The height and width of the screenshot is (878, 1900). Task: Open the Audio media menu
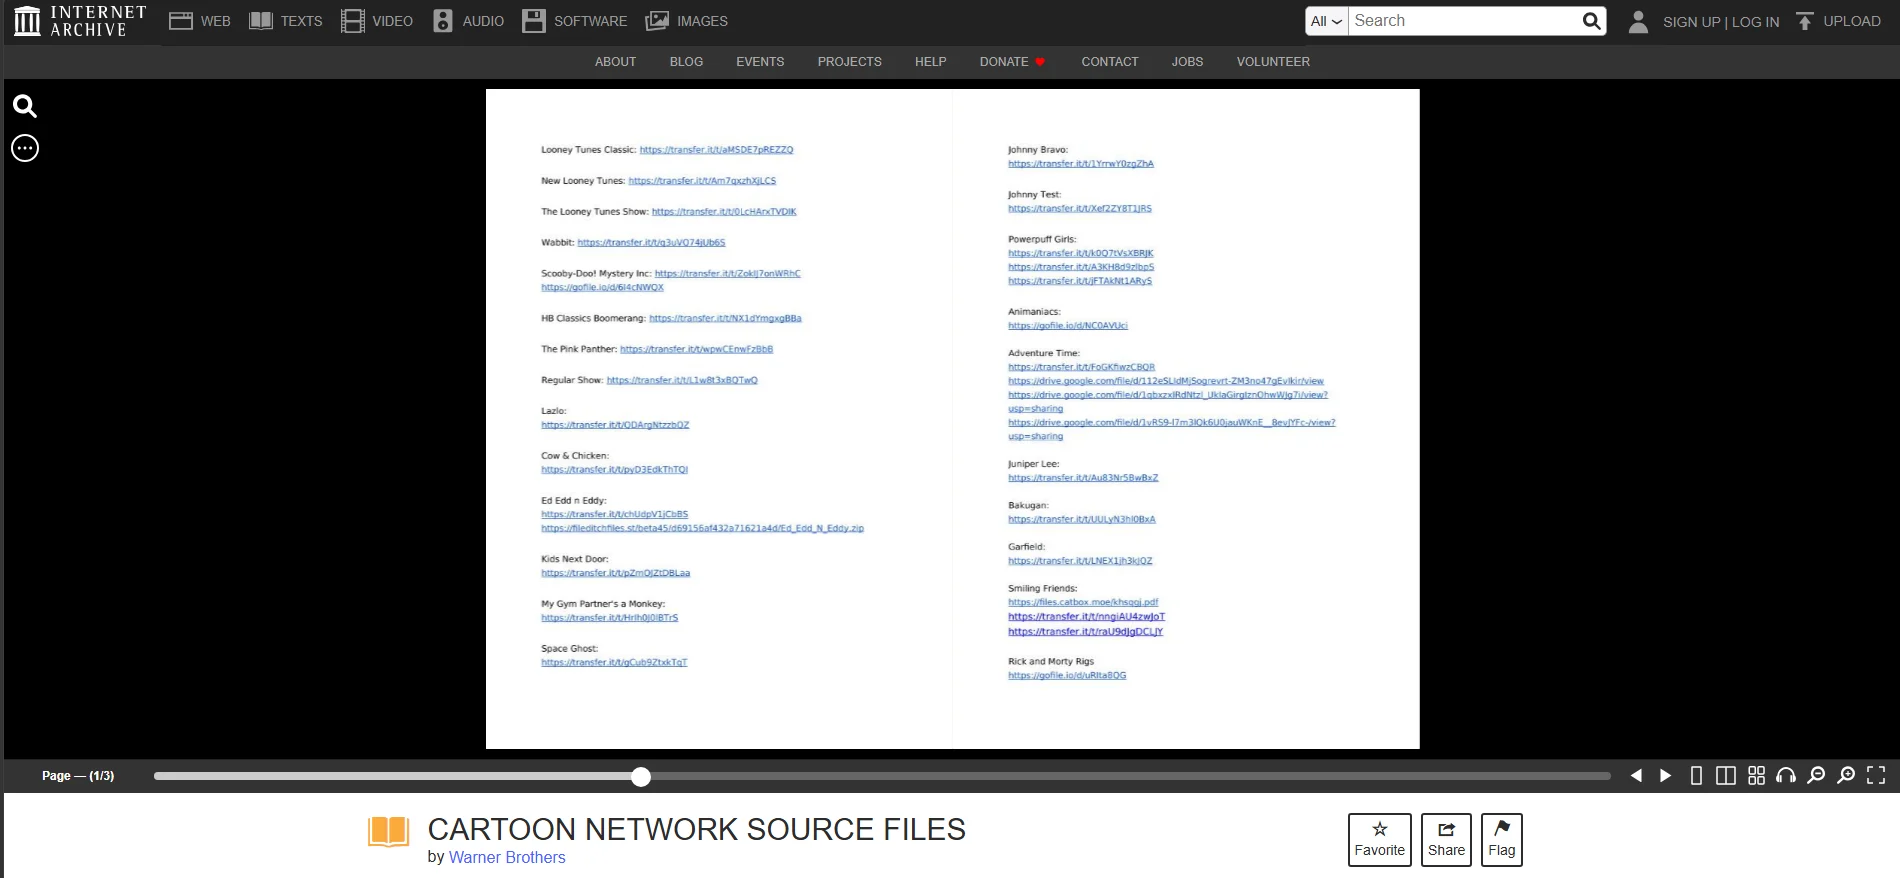(x=468, y=21)
